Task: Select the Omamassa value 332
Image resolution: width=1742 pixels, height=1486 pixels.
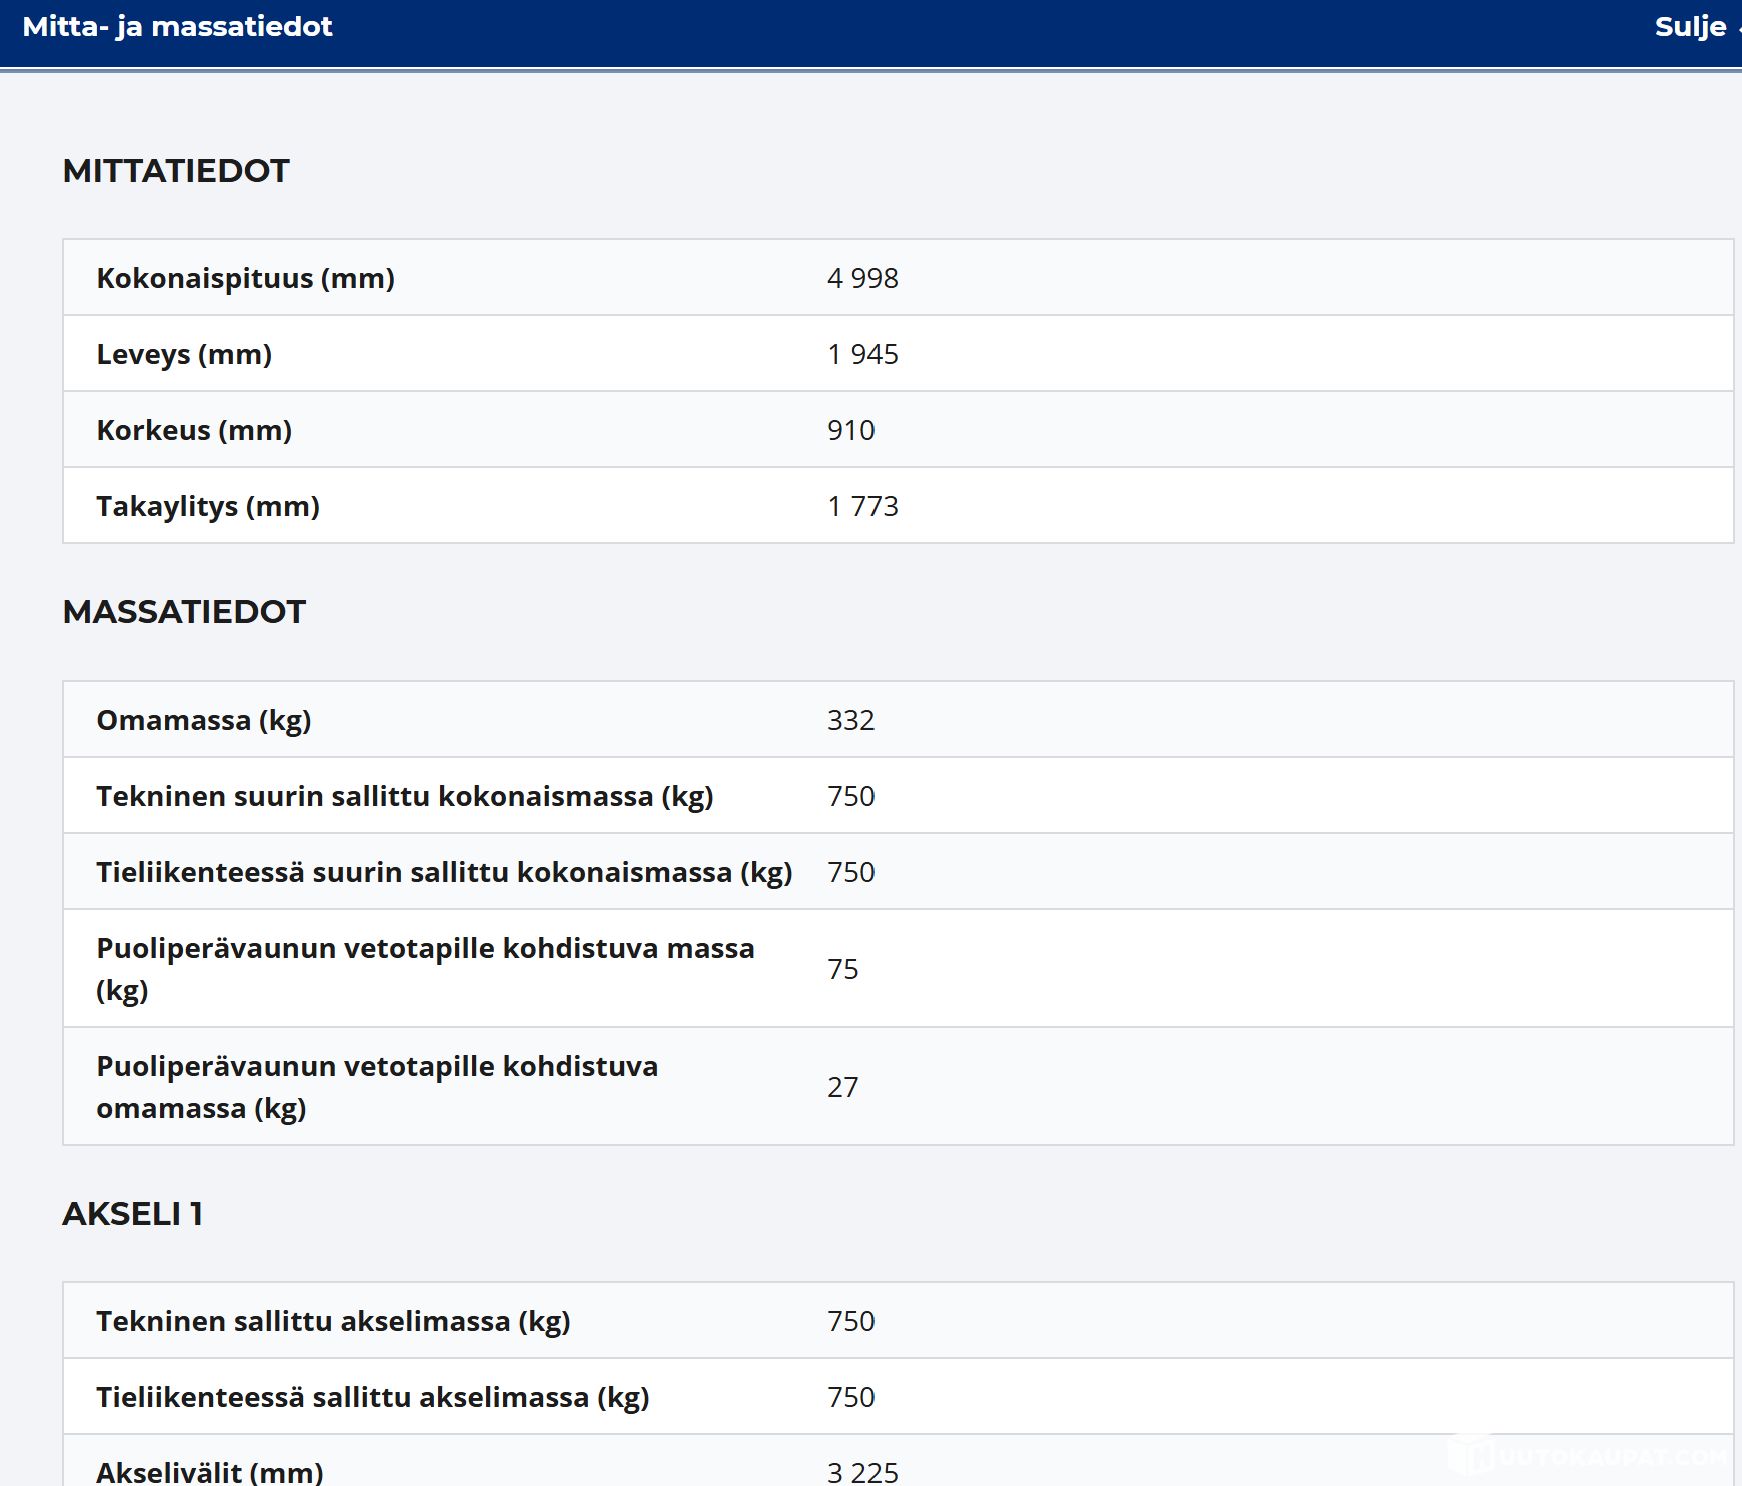Action: tap(850, 720)
